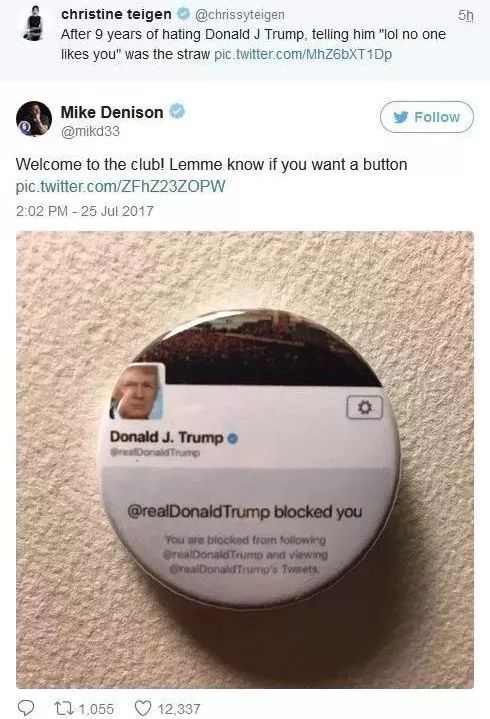Screen dimensions: 490x719
Task: Enlarge the blocked-you button photo
Action: point(245,459)
